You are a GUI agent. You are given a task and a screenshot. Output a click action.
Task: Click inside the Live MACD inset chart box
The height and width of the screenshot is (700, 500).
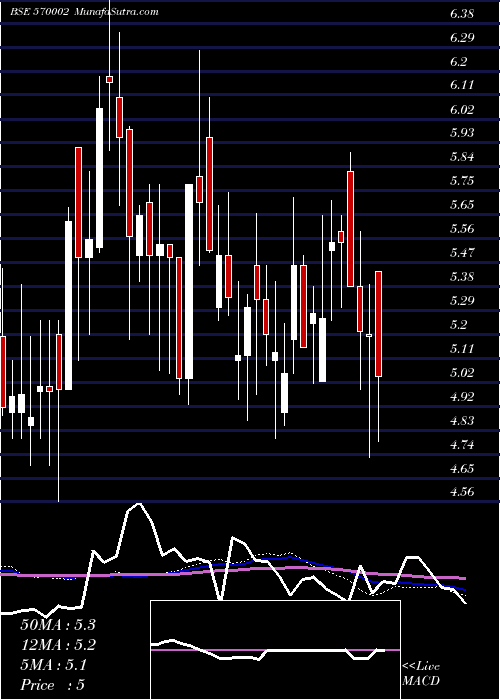pos(275,650)
